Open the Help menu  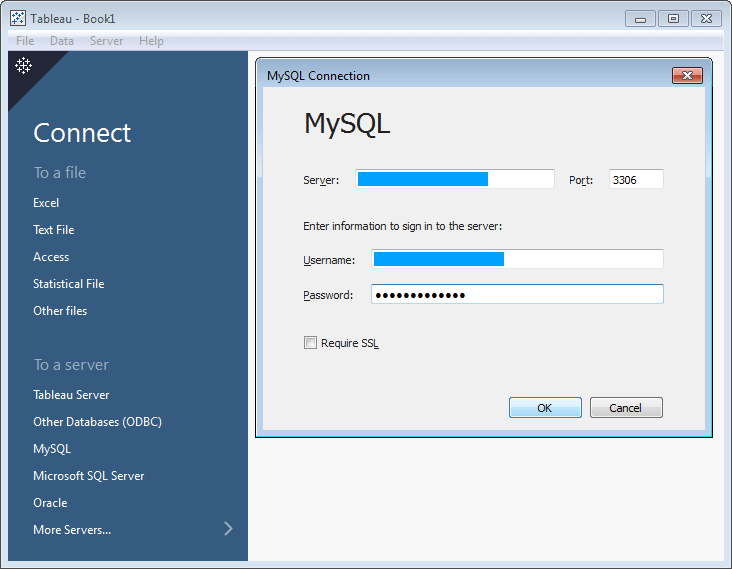(x=152, y=41)
